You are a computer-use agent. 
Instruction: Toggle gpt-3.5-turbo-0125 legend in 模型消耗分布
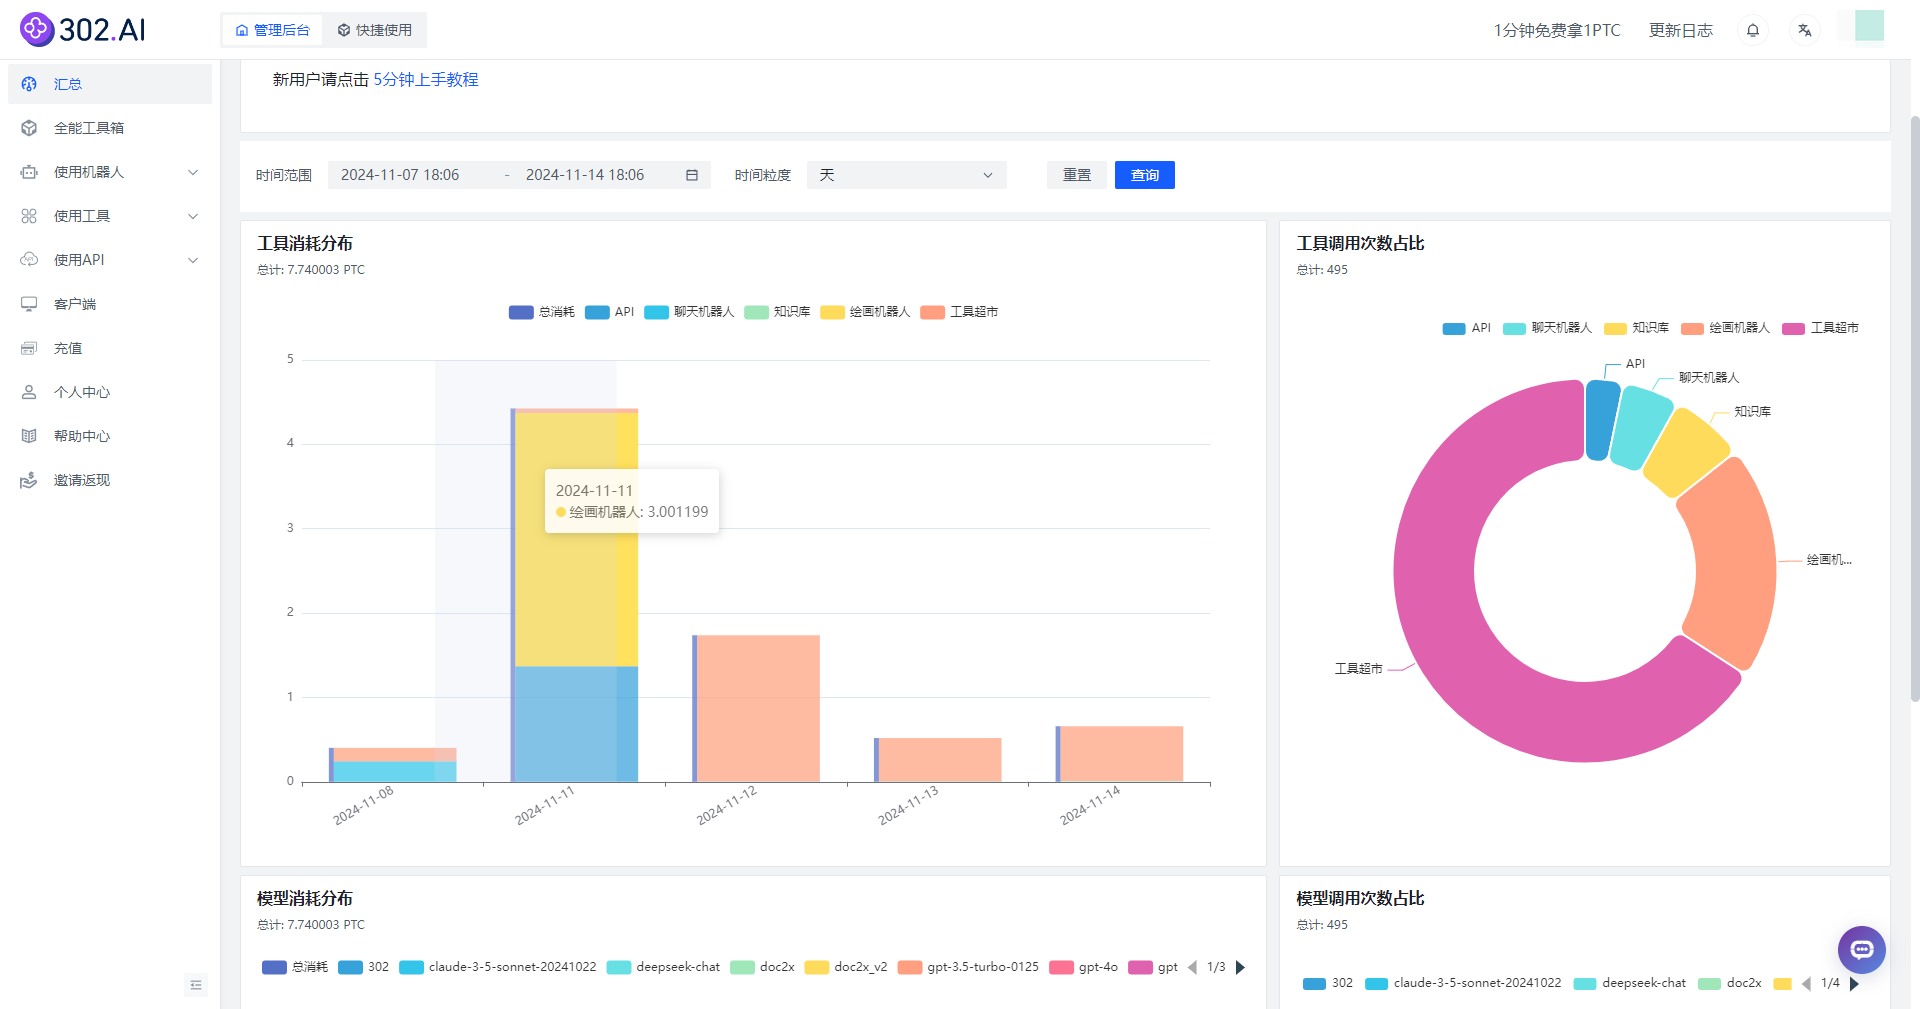tap(968, 967)
